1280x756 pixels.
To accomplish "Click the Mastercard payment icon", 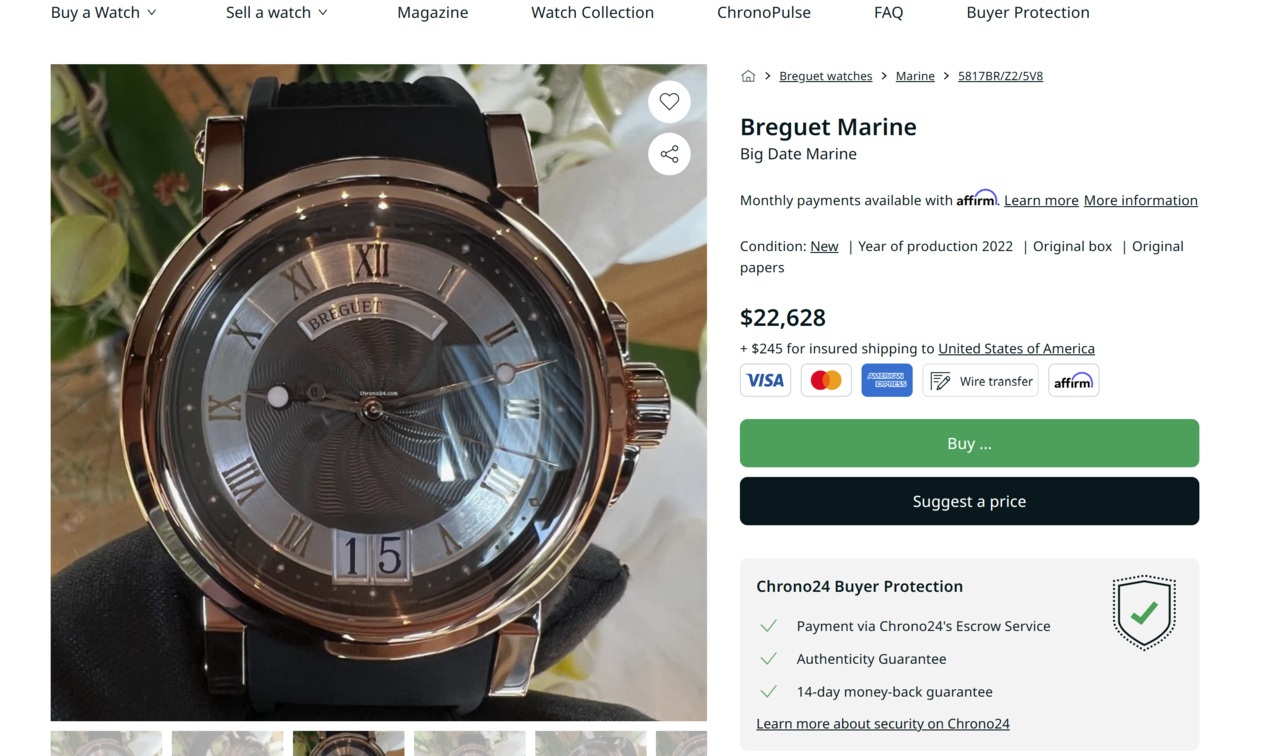I will tap(826, 381).
